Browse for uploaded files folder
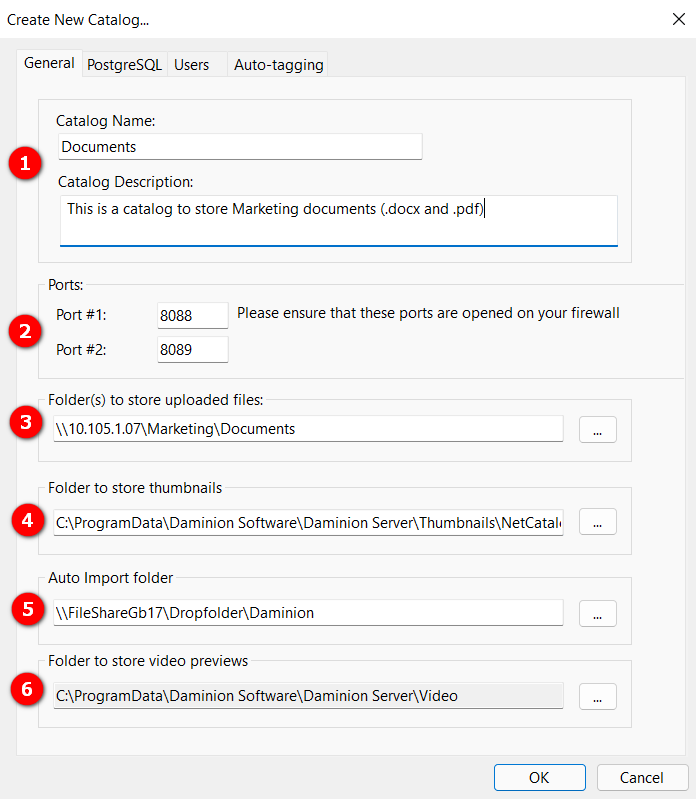The width and height of the screenshot is (696, 799). click(597, 430)
